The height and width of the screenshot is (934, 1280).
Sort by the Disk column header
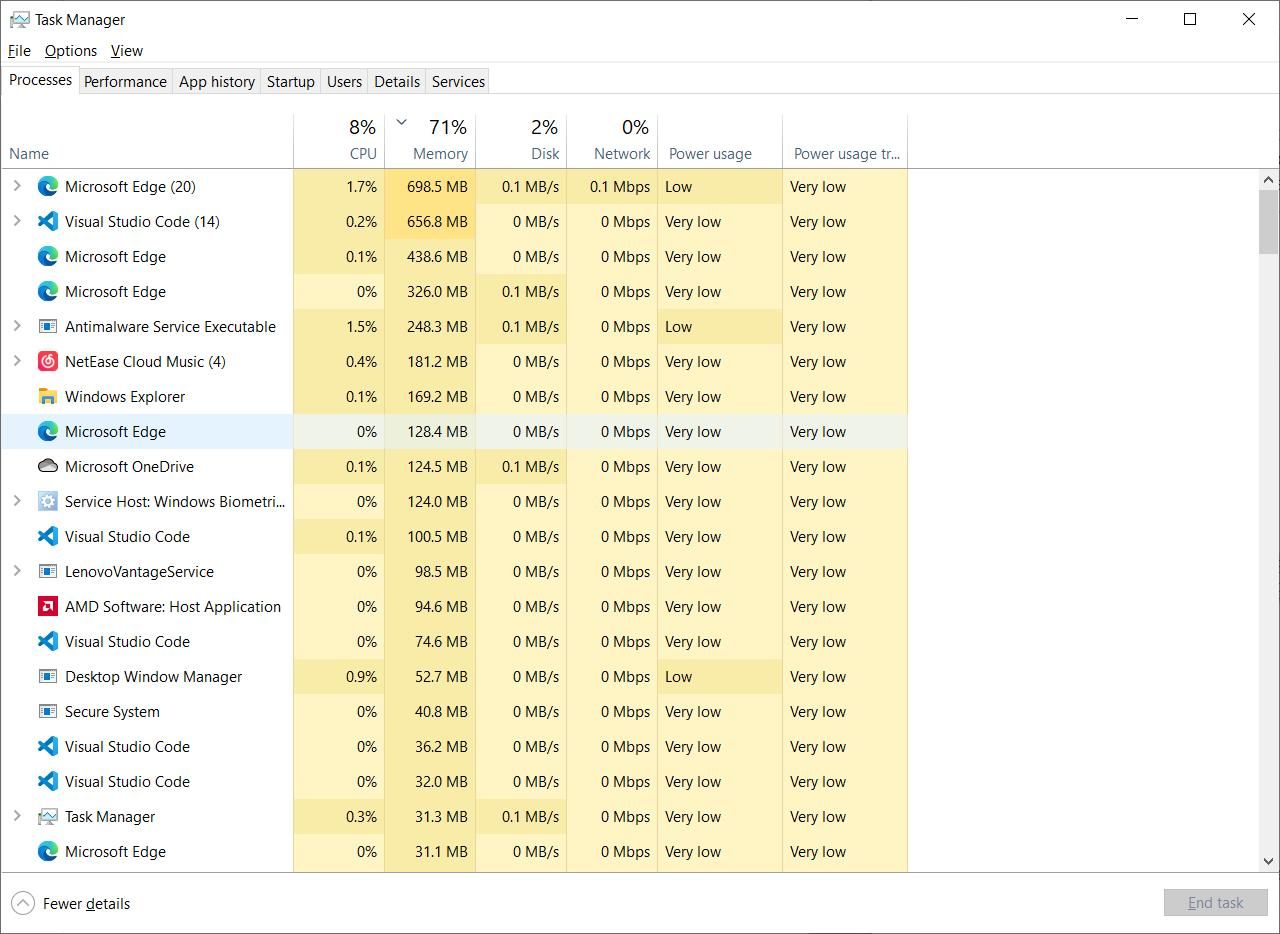click(x=521, y=141)
